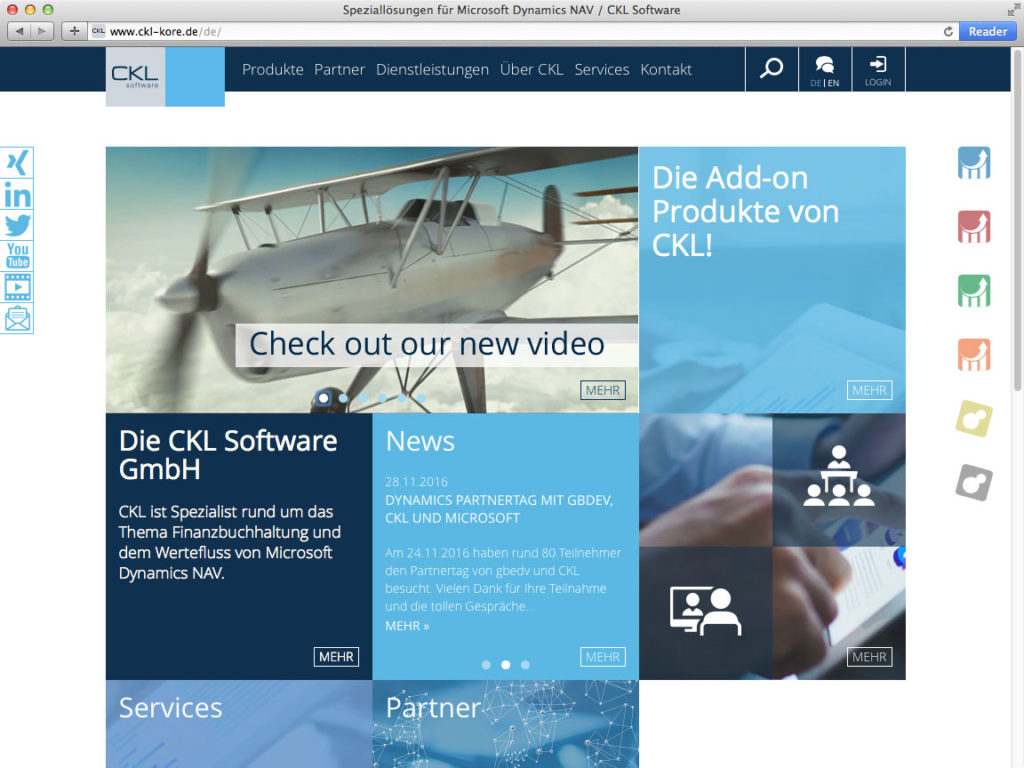
Task: Click the Reader button in address bar
Action: click(987, 31)
